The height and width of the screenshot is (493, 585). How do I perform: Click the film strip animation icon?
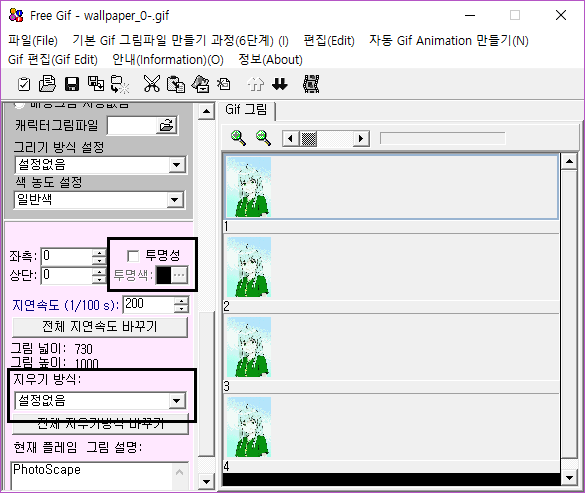click(311, 84)
